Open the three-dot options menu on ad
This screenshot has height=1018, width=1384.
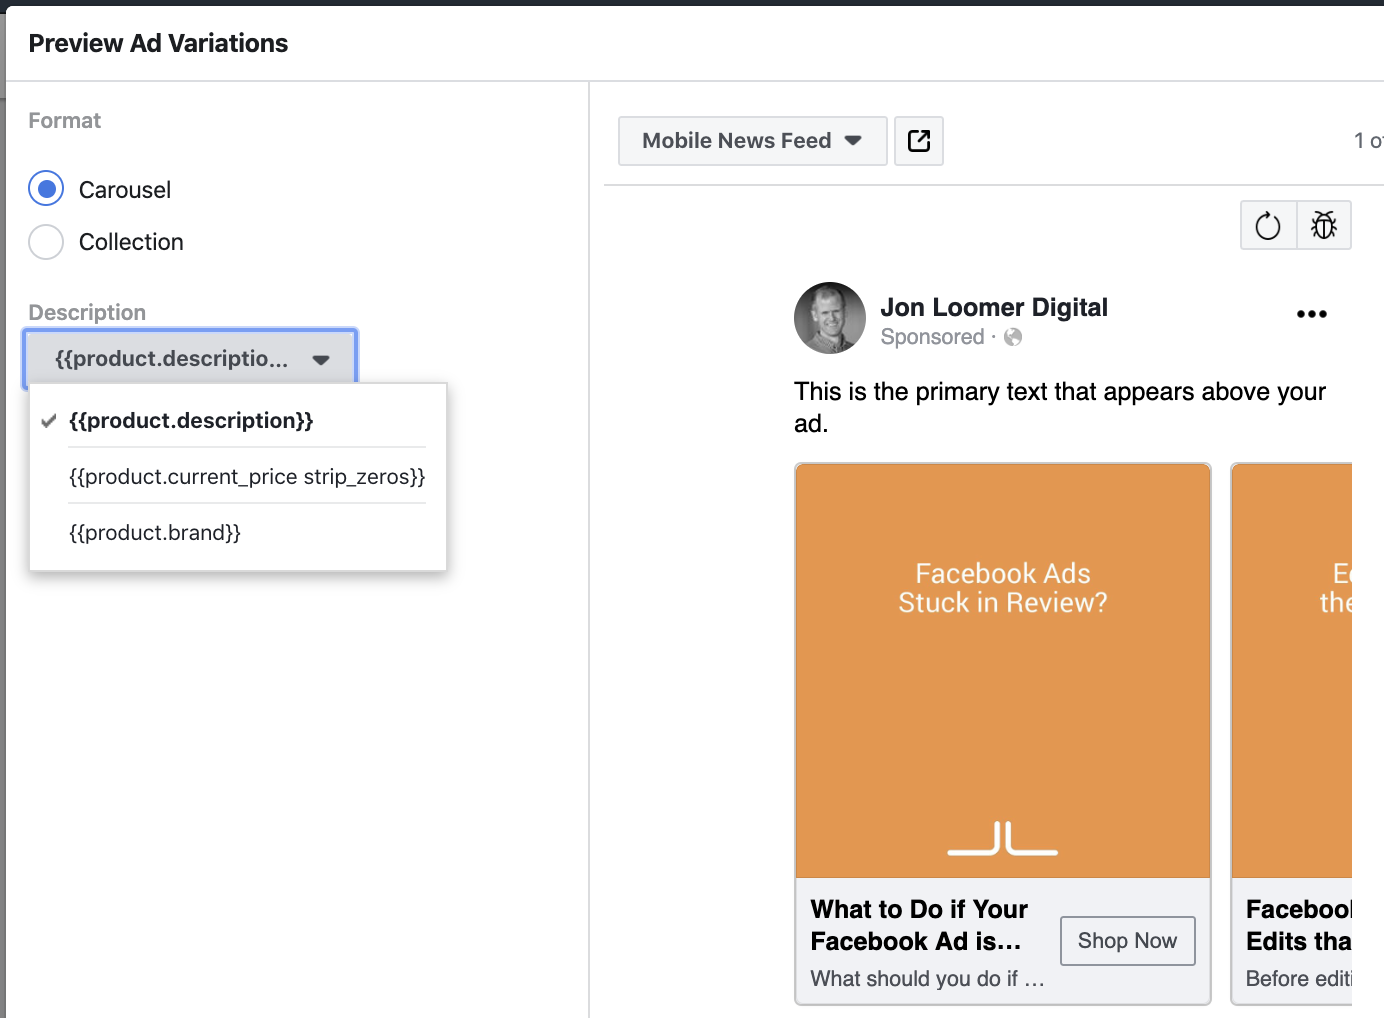tap(1311, 314)
